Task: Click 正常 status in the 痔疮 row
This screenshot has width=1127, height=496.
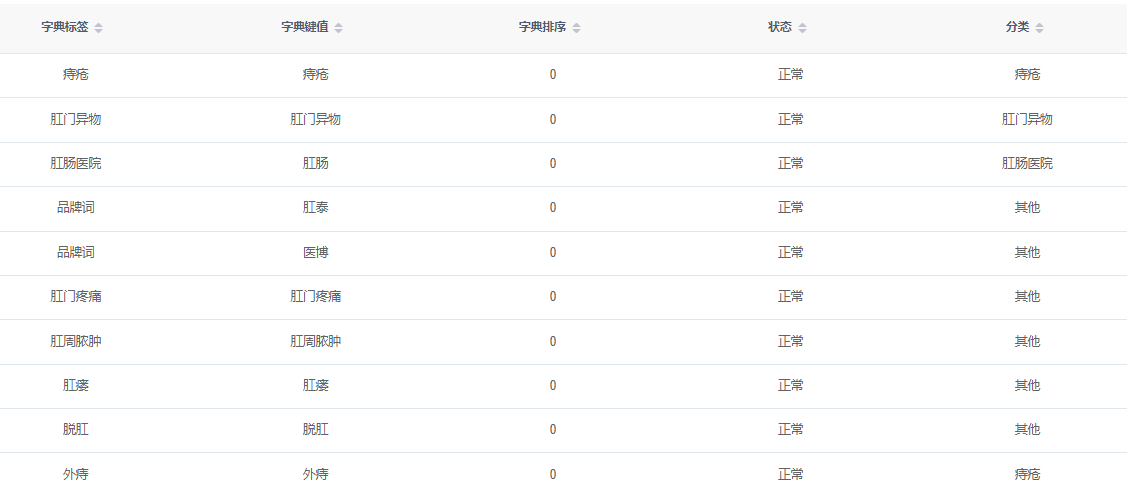Action: tap(791, 75)
